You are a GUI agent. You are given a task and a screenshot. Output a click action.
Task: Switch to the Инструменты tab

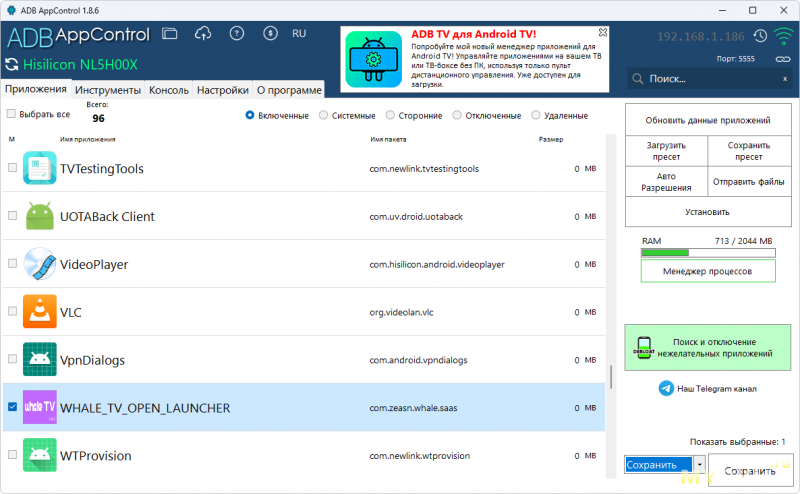point(108,90)
